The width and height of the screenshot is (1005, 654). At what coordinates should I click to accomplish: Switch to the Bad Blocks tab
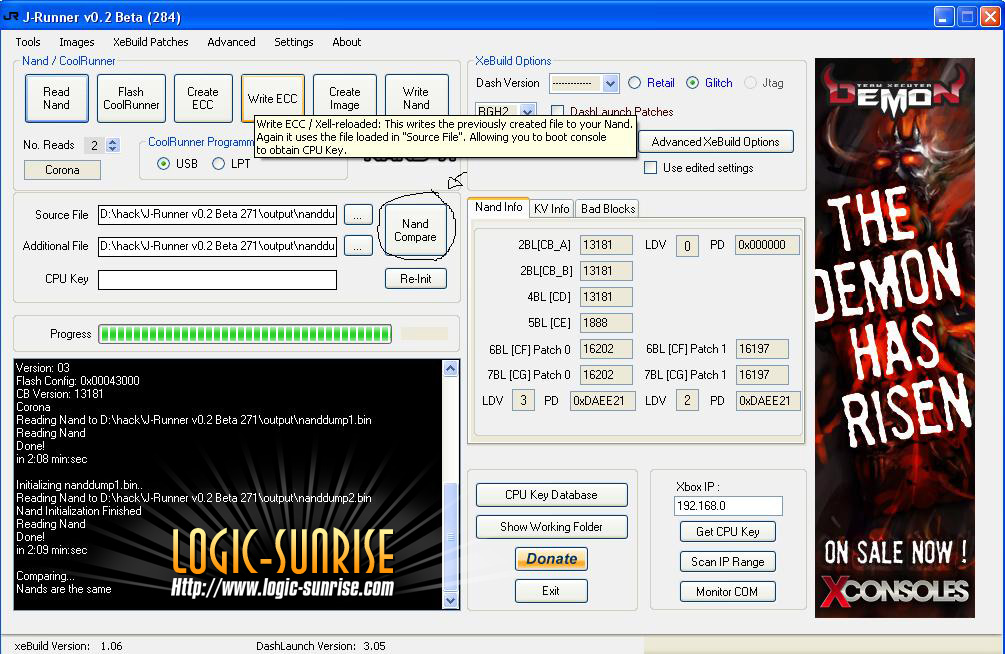(608, 209)
